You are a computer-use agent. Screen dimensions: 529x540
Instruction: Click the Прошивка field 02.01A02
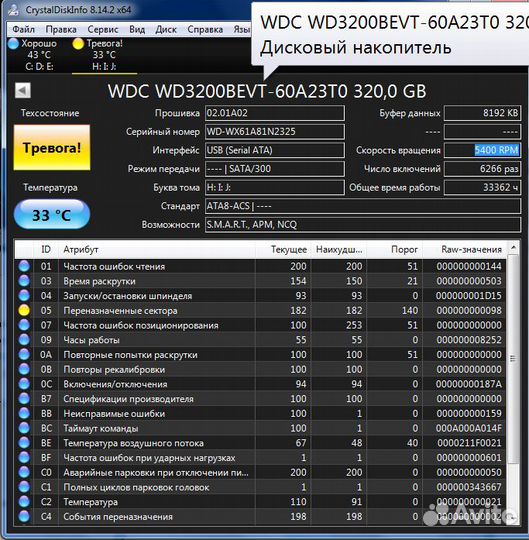(x=275, y=113)
